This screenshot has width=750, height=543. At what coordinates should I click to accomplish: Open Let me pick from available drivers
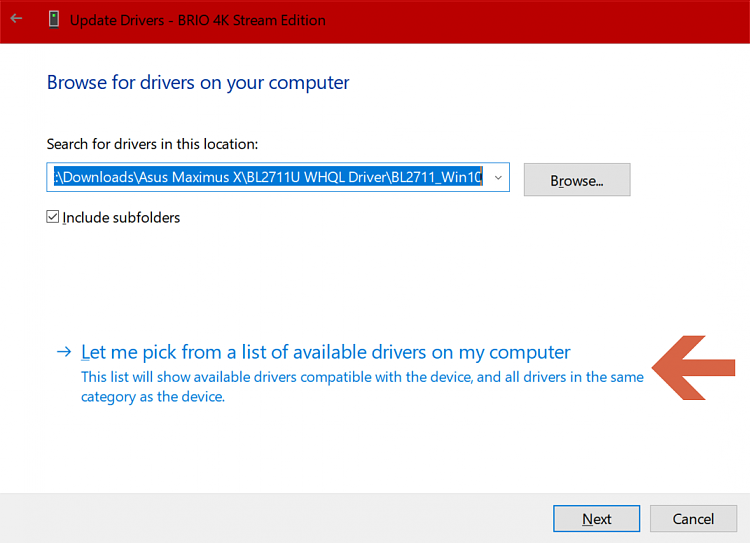pos(325,352)
